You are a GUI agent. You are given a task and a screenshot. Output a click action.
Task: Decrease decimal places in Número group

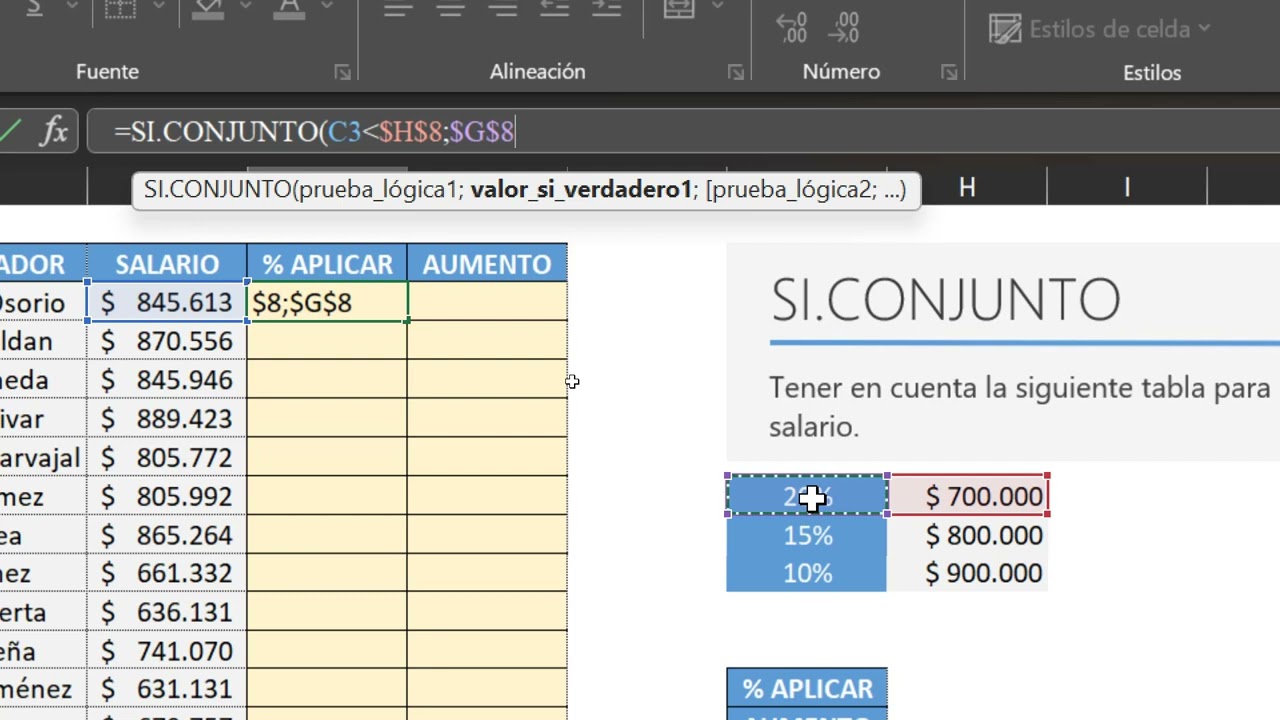[x=844, y=27]
